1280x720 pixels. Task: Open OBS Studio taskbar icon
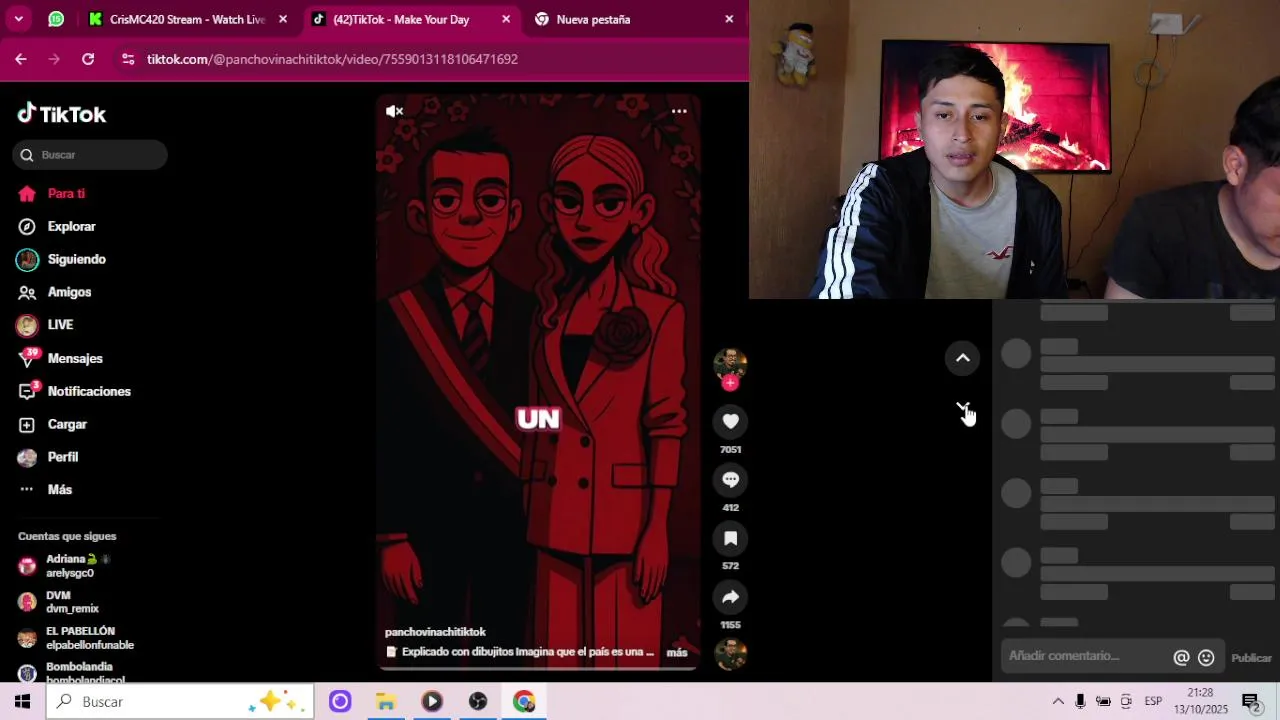[x=478, y=702]
